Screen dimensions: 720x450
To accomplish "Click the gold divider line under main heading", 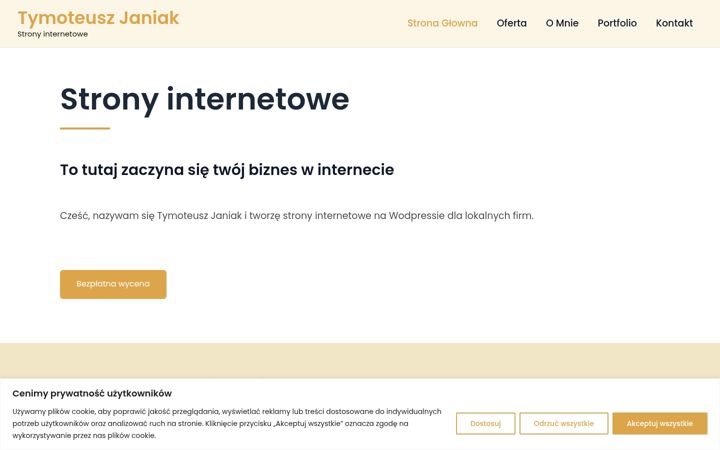I will point(85,129).
